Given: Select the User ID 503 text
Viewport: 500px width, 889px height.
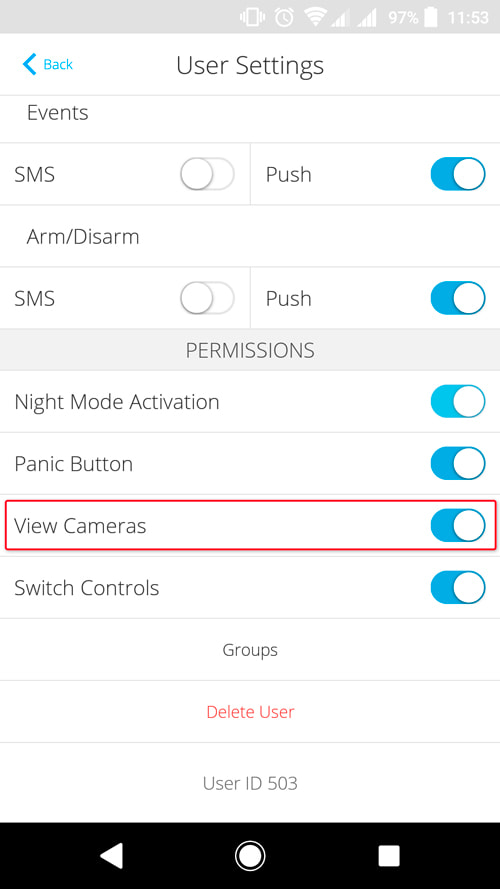Looking at the screenshot, I should 250,783.
